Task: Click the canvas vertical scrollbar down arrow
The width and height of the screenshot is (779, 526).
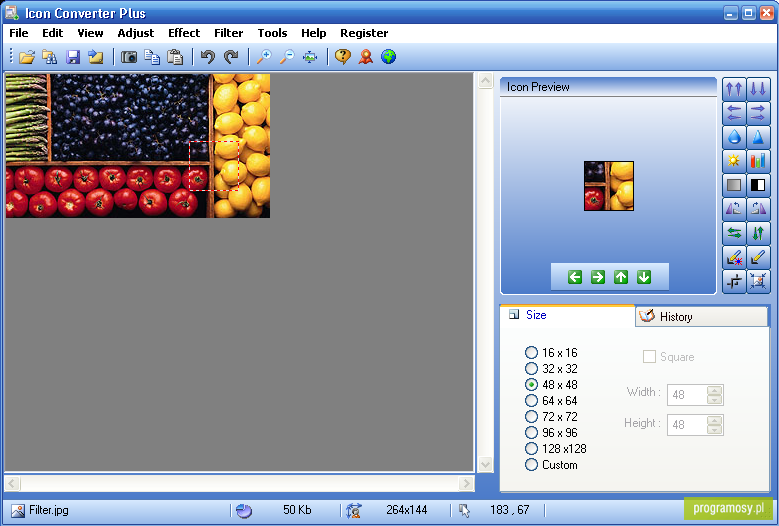Action: tap(485, 465)
